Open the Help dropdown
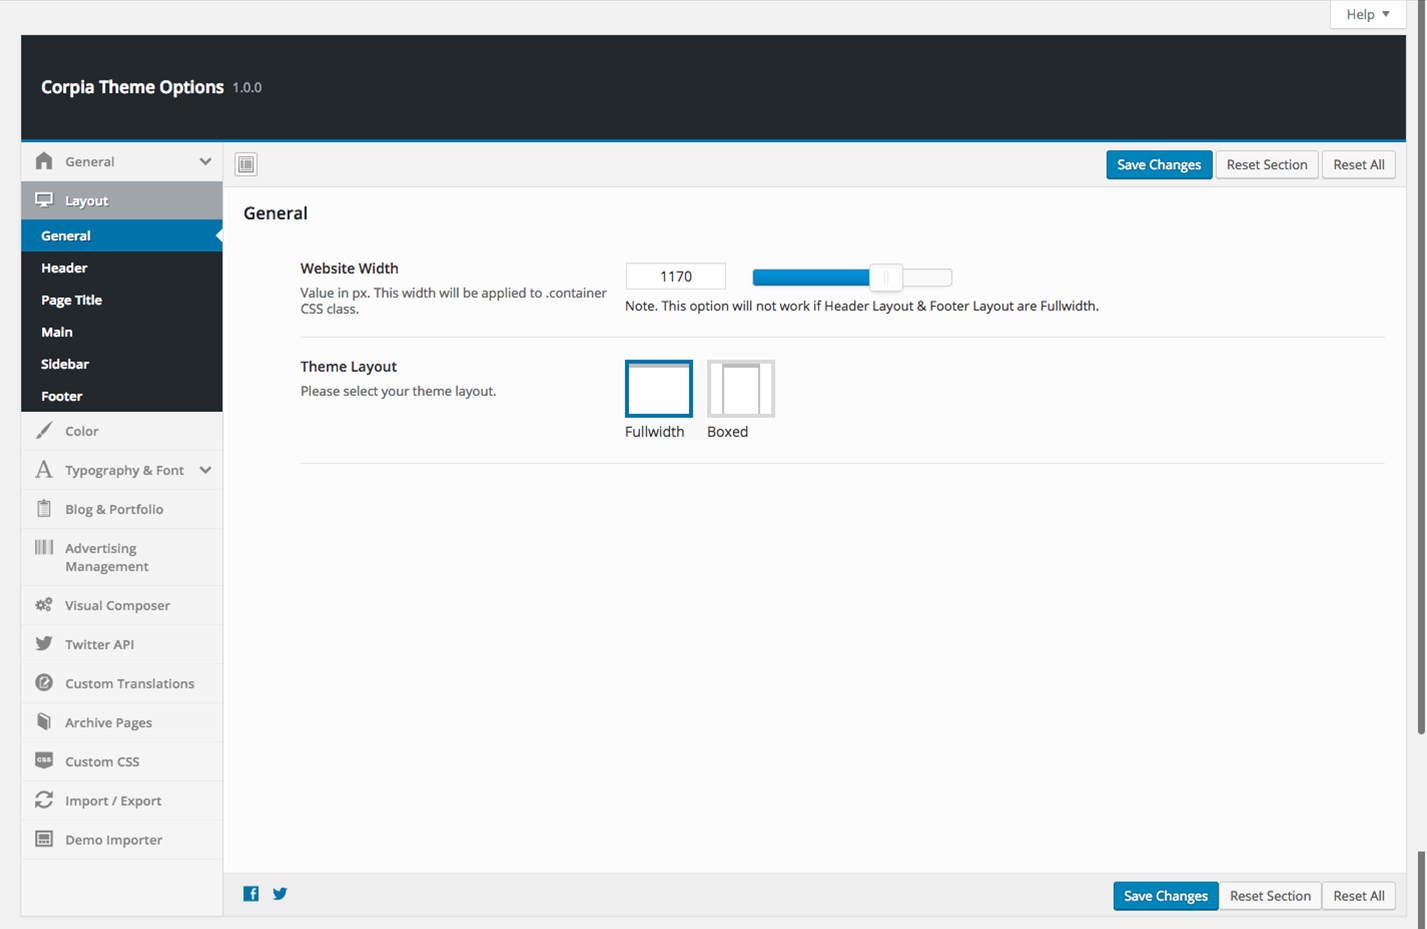 1367,14
